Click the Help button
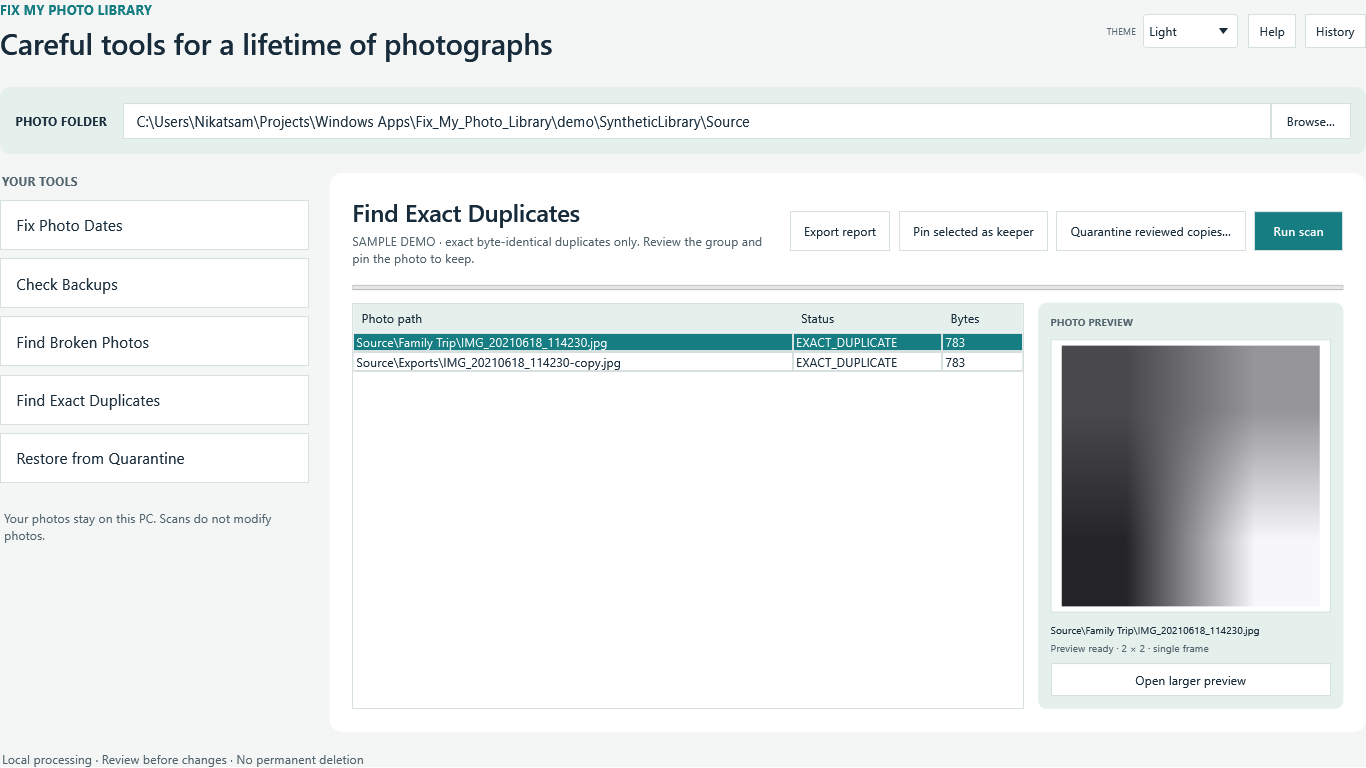This screenshot has height=768, width=1366. 1272,31
